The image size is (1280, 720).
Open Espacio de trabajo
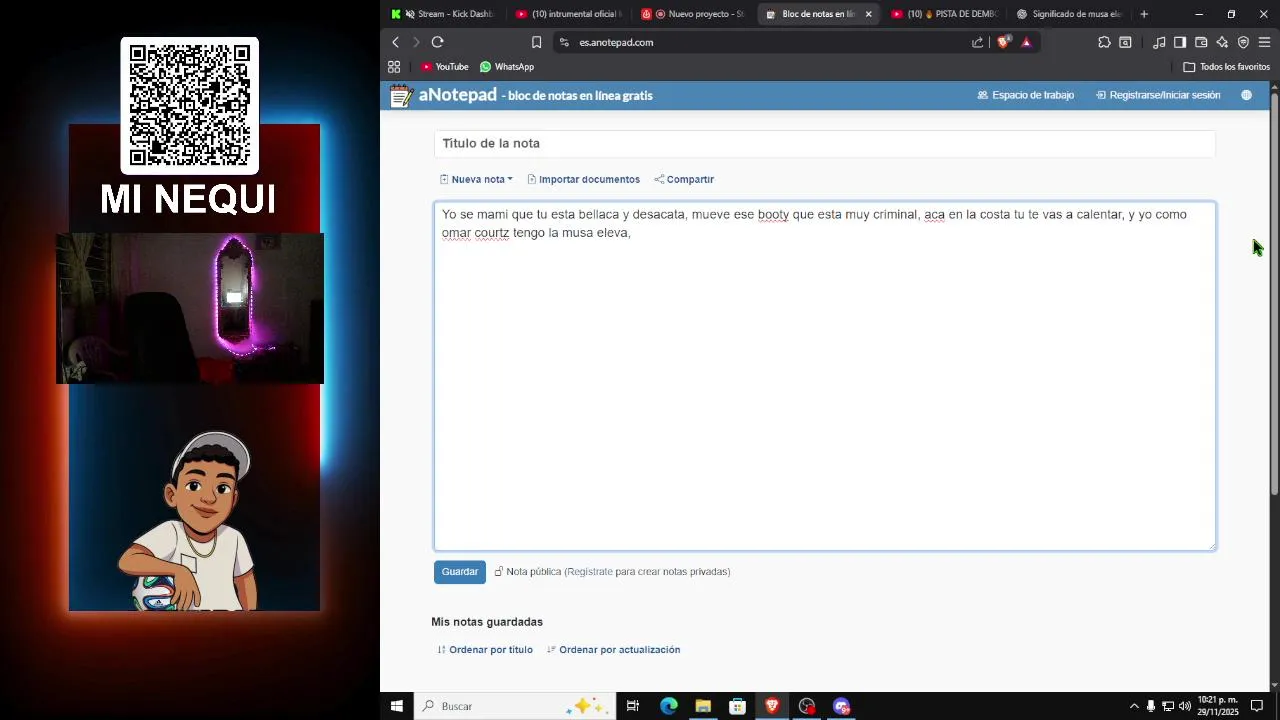(1026, 95)
